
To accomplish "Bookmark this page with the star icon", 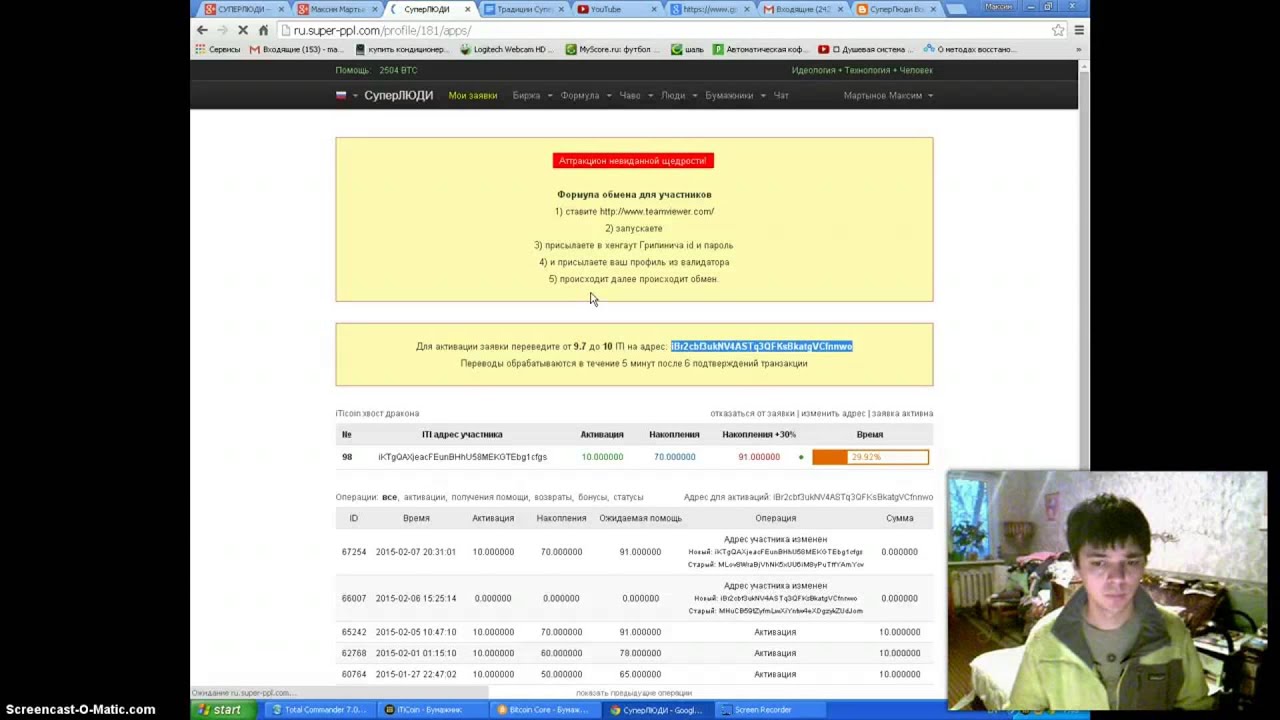I will point(1058,30).
